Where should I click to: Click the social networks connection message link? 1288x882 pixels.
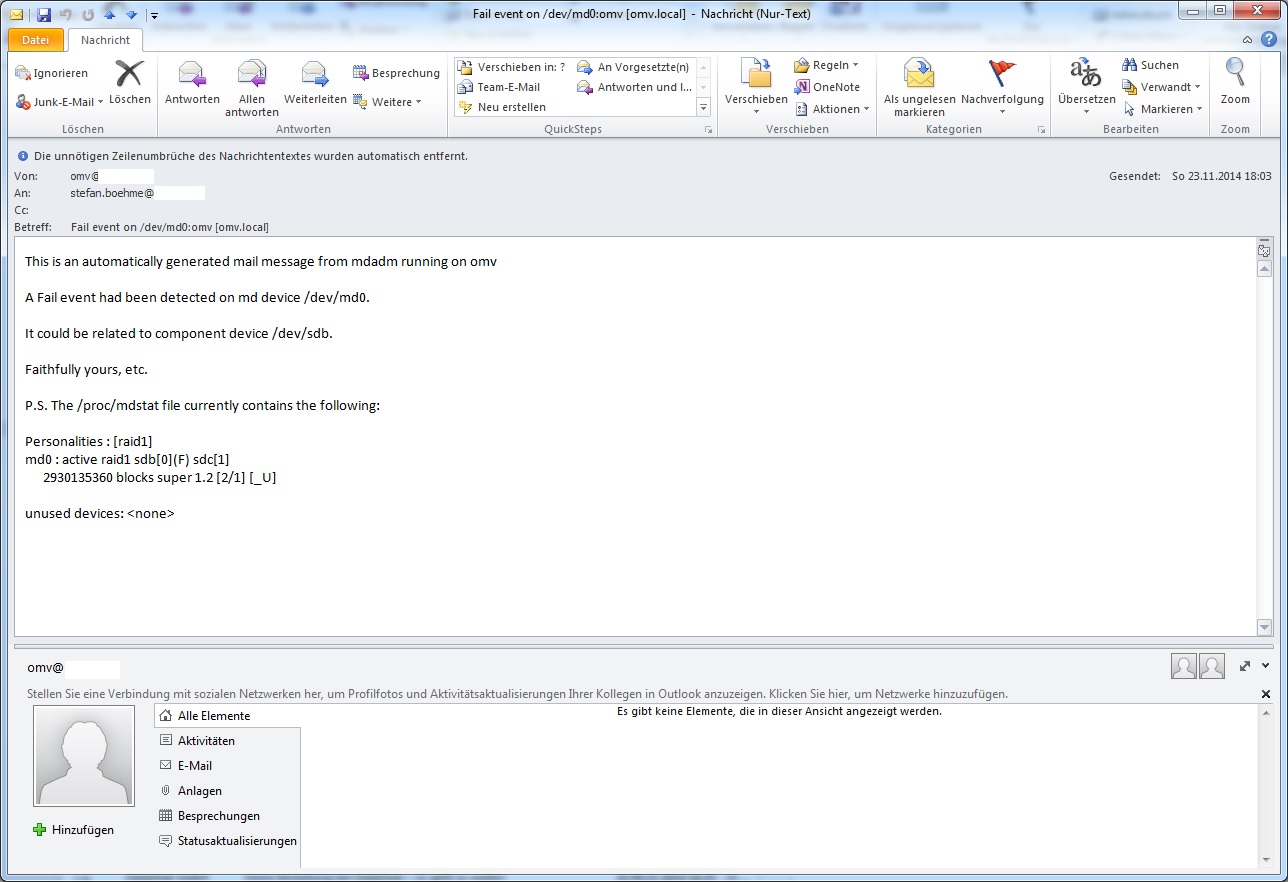click(x=517, y=694)
